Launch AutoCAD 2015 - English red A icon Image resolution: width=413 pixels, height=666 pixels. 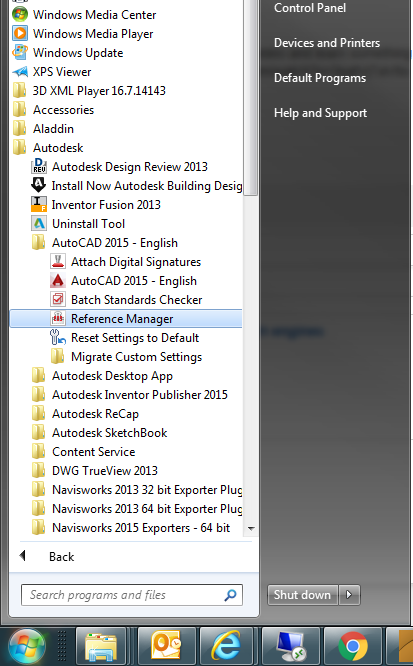58,281
